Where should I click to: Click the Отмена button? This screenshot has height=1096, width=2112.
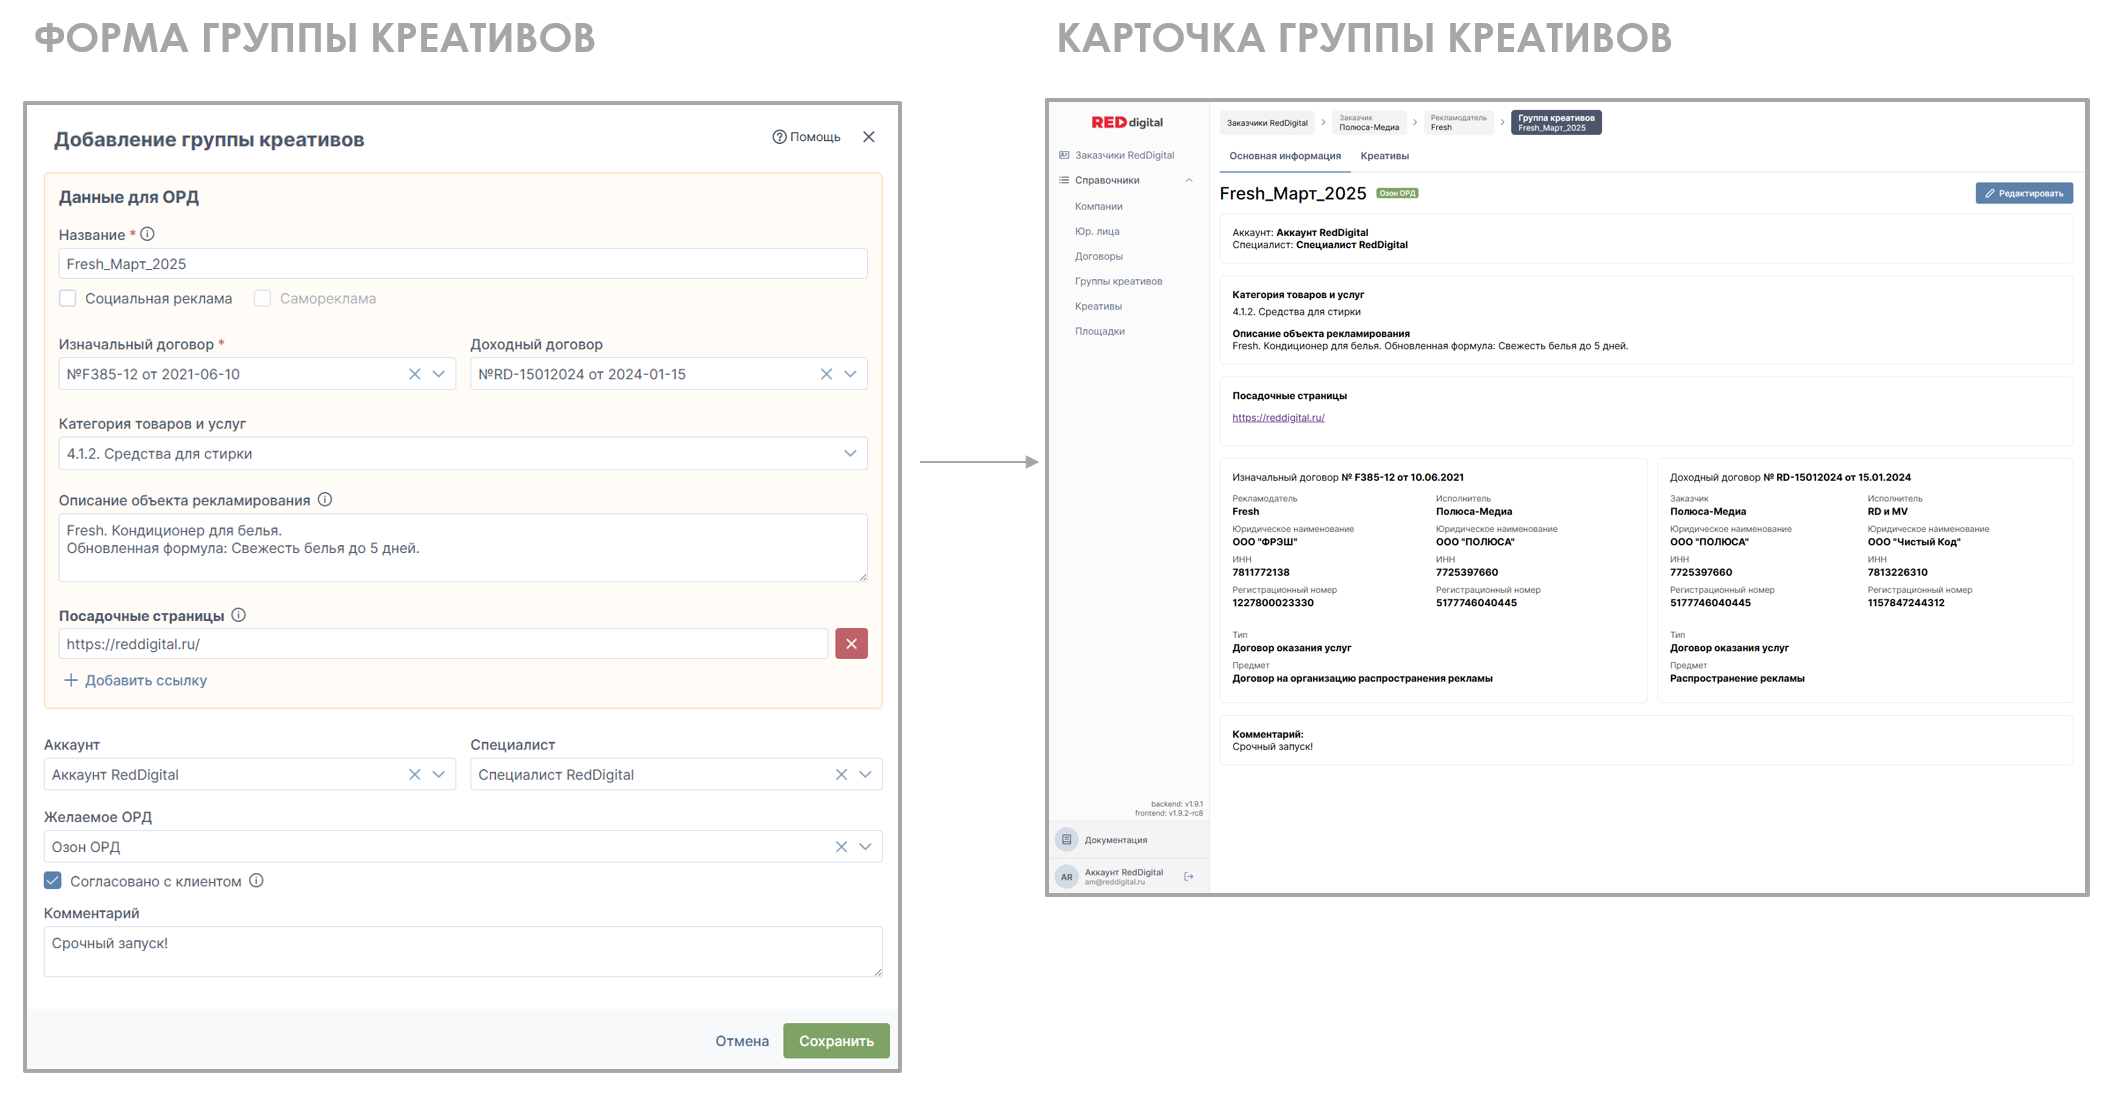[x=742, y=1041]
